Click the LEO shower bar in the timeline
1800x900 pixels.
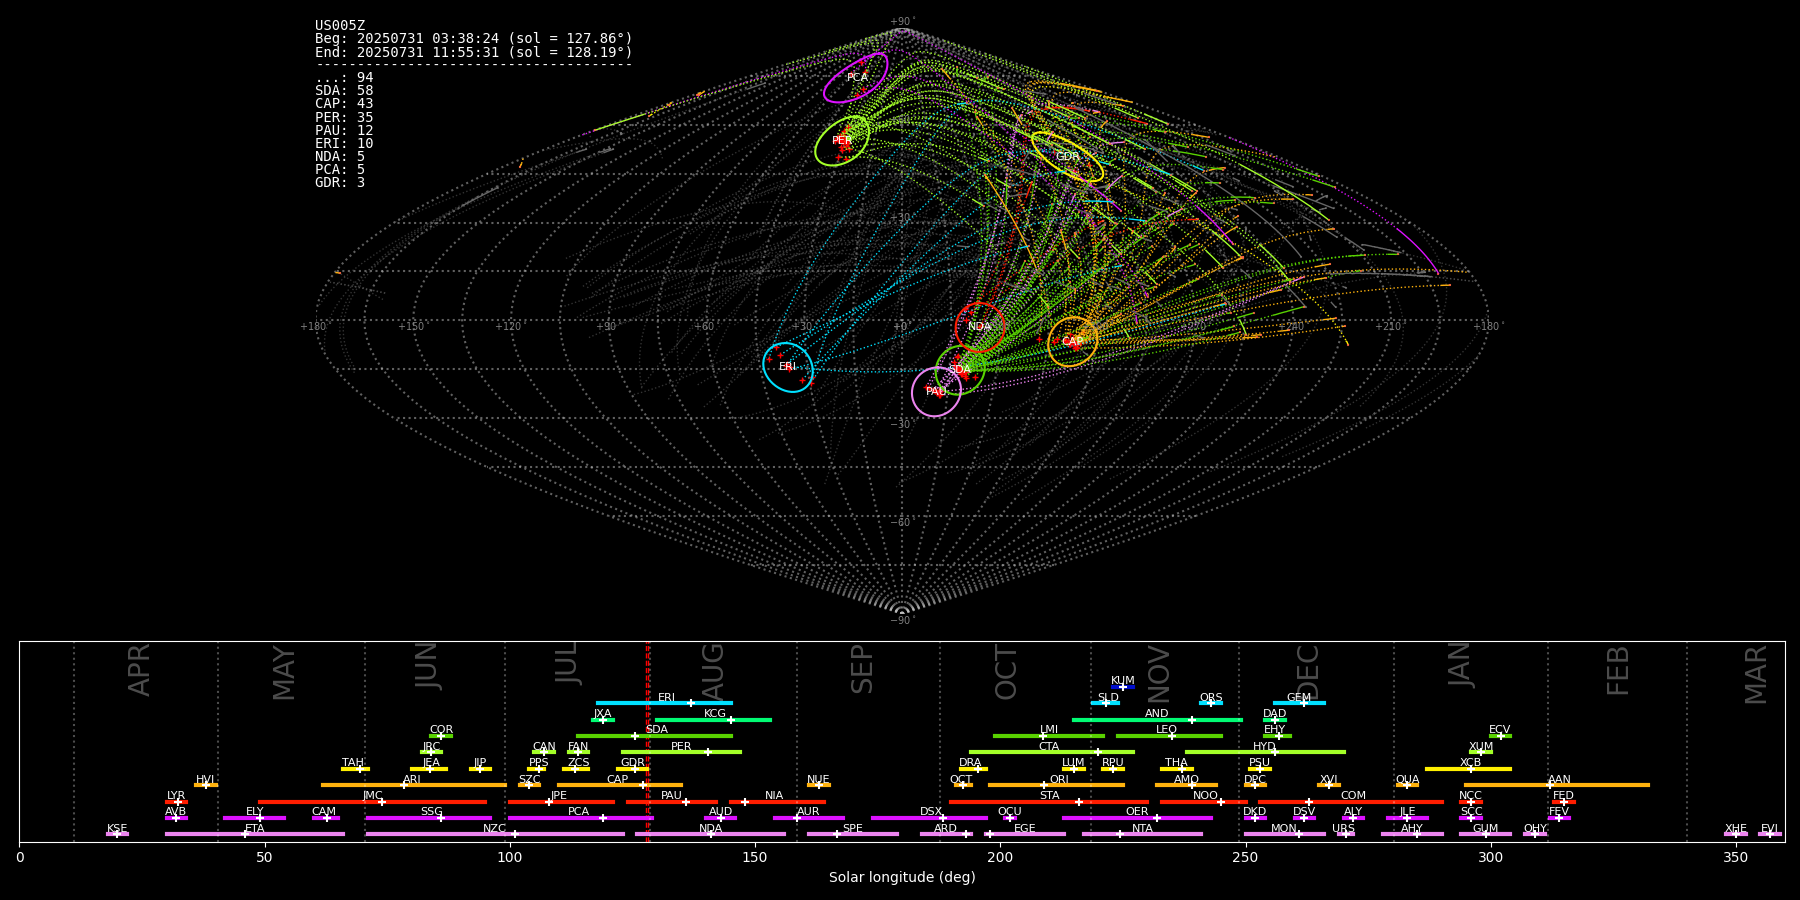[x=1169, y=736]
